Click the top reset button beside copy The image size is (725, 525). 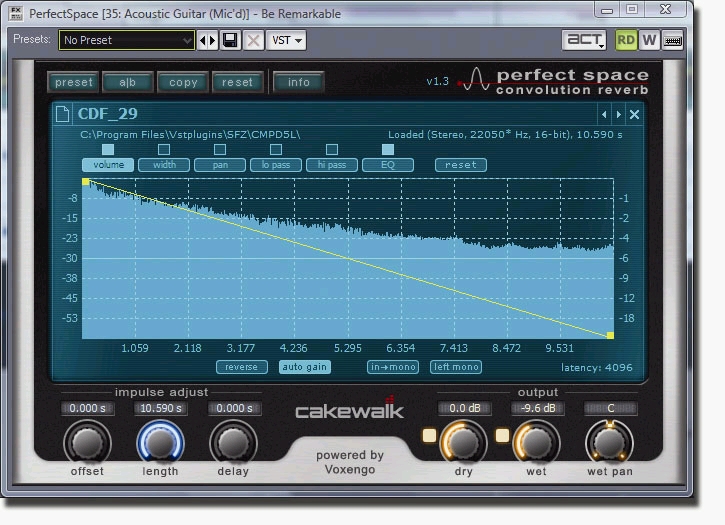[x=237, y=82]
